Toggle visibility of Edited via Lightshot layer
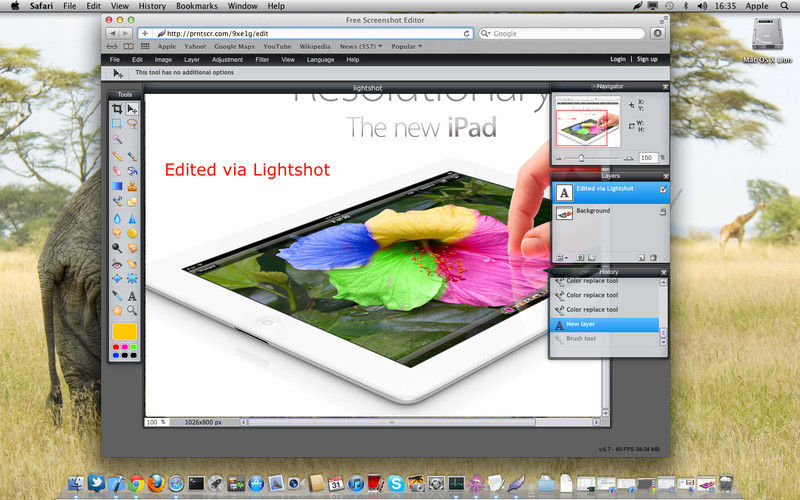This screenshot has height=500, width=800. pyautogui.click(x=663, y=189)
